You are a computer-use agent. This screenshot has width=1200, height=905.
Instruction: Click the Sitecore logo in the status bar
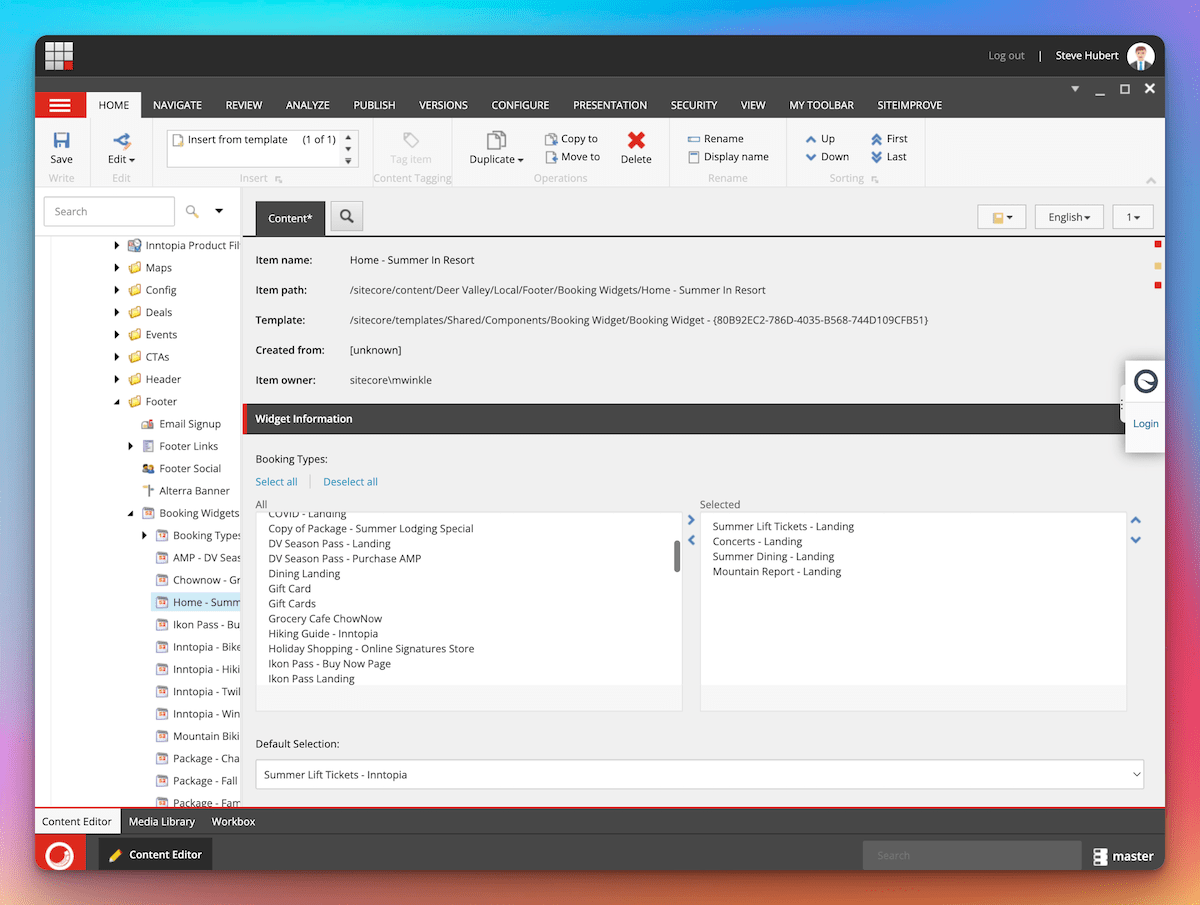pos(59,854)
